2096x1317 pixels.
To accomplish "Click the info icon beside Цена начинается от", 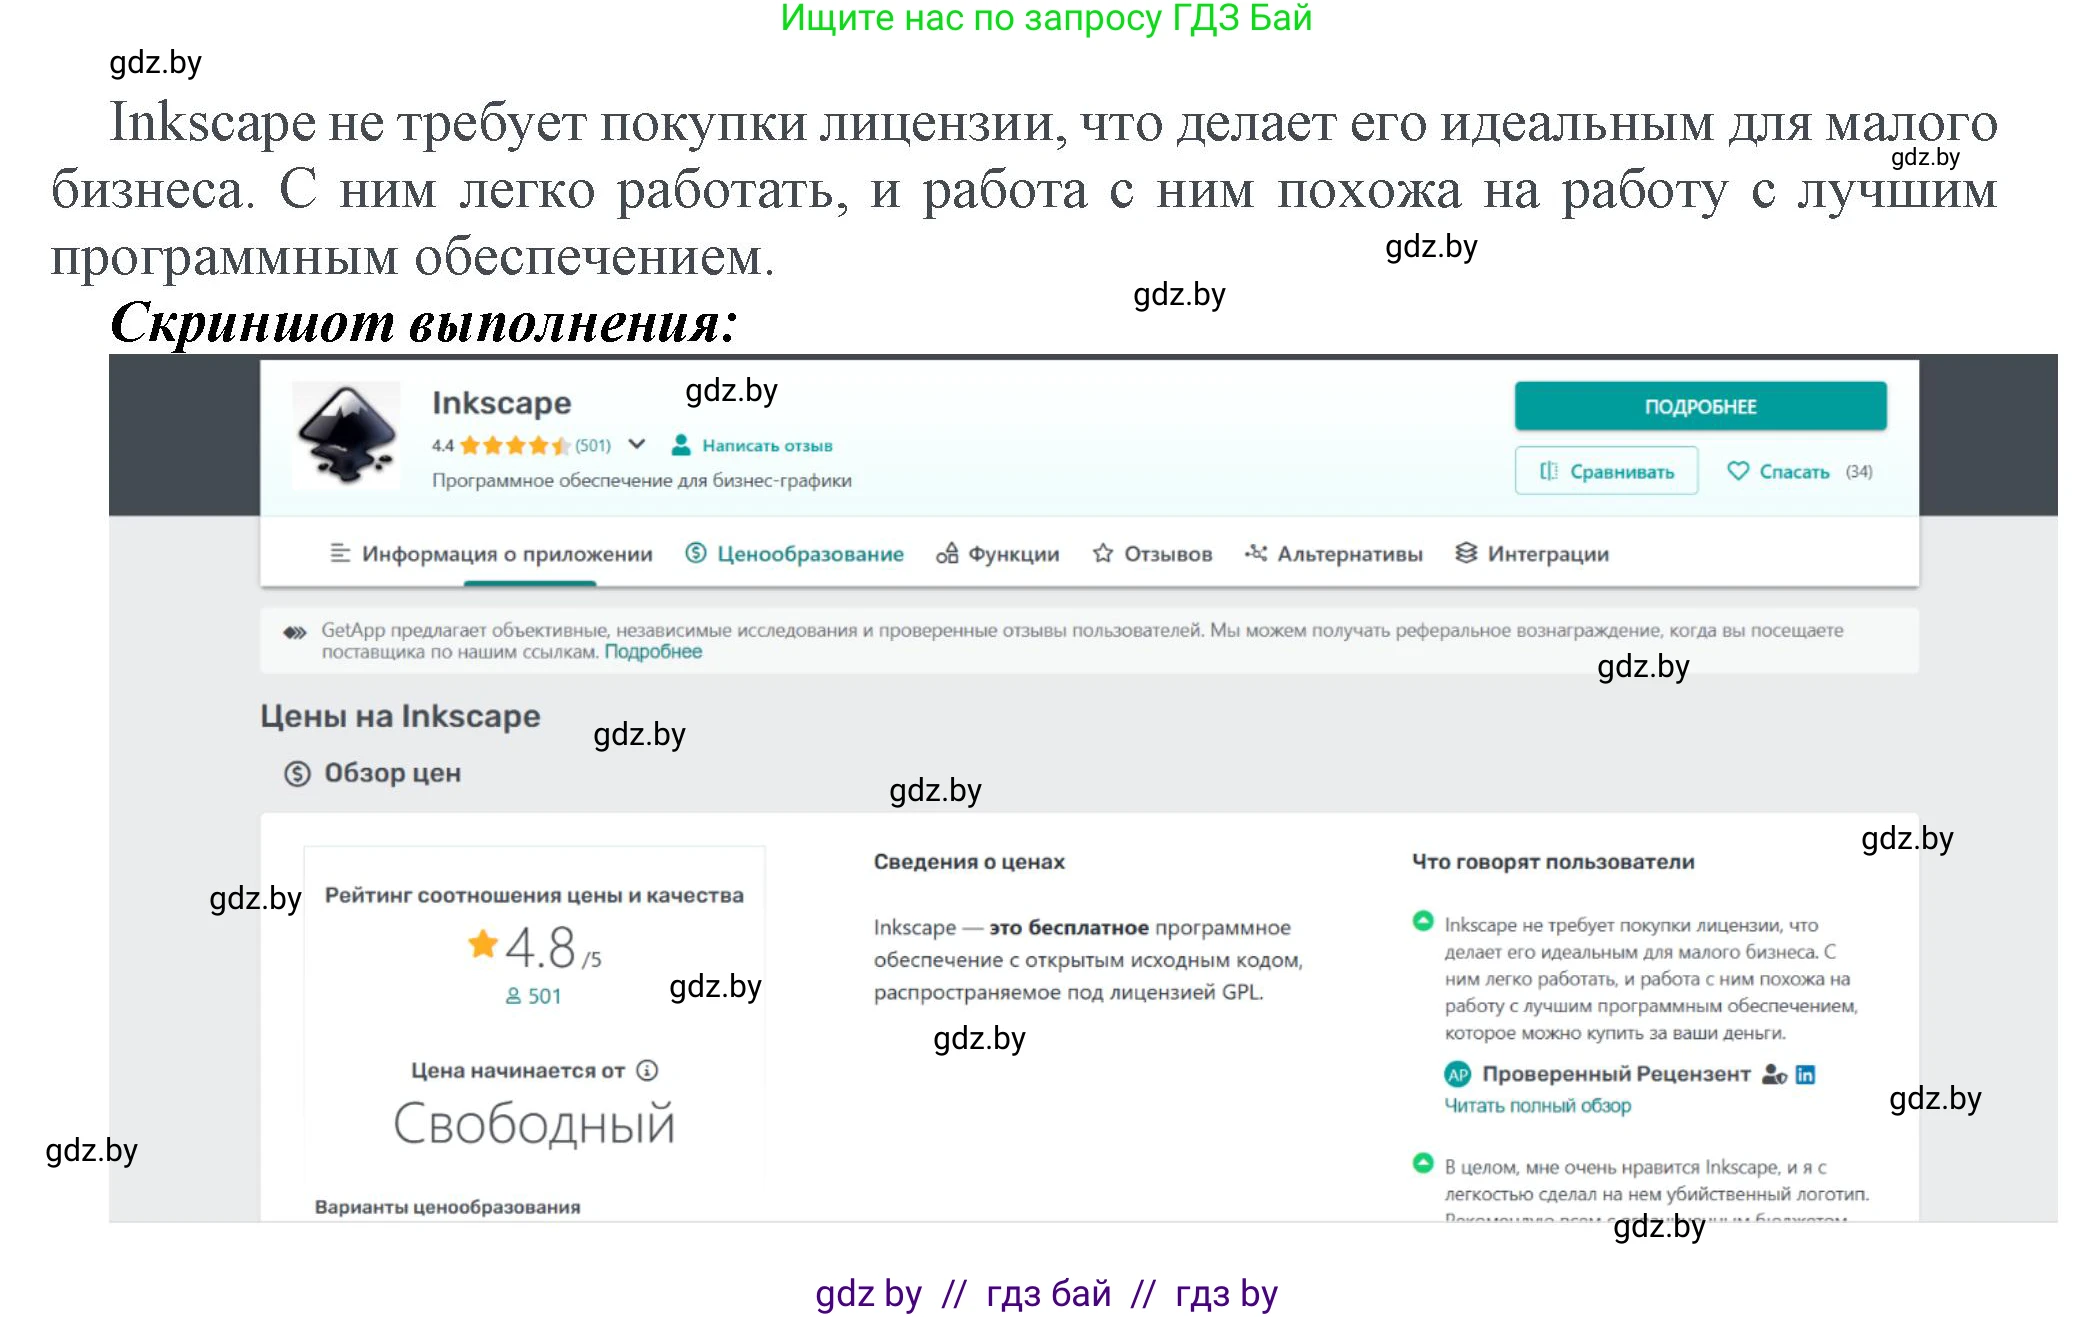I will coord(648,1070).
